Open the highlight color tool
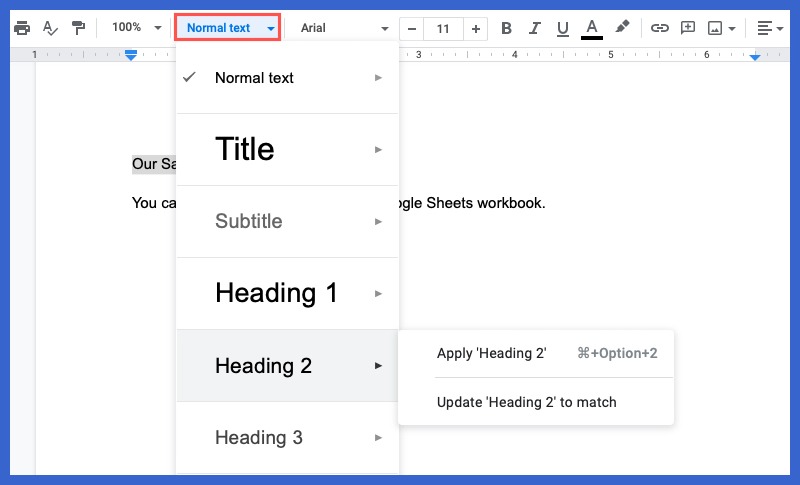The height and width of the screenshot is (485, 800). tap(622, 27)
